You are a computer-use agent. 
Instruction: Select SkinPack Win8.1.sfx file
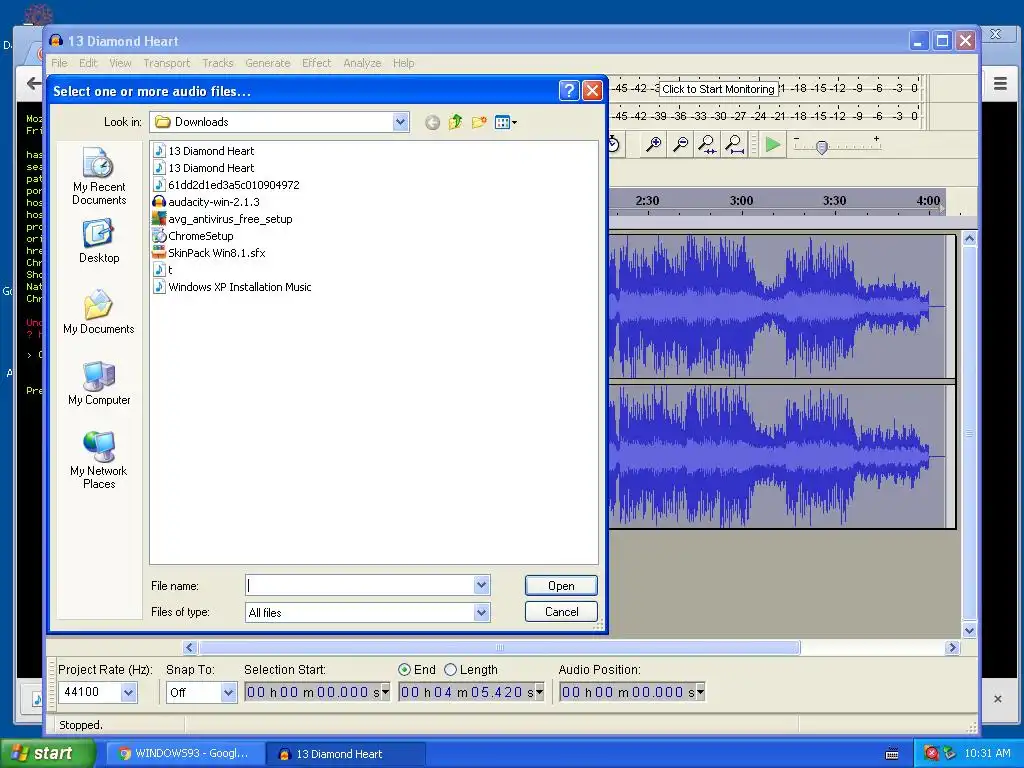209,253
